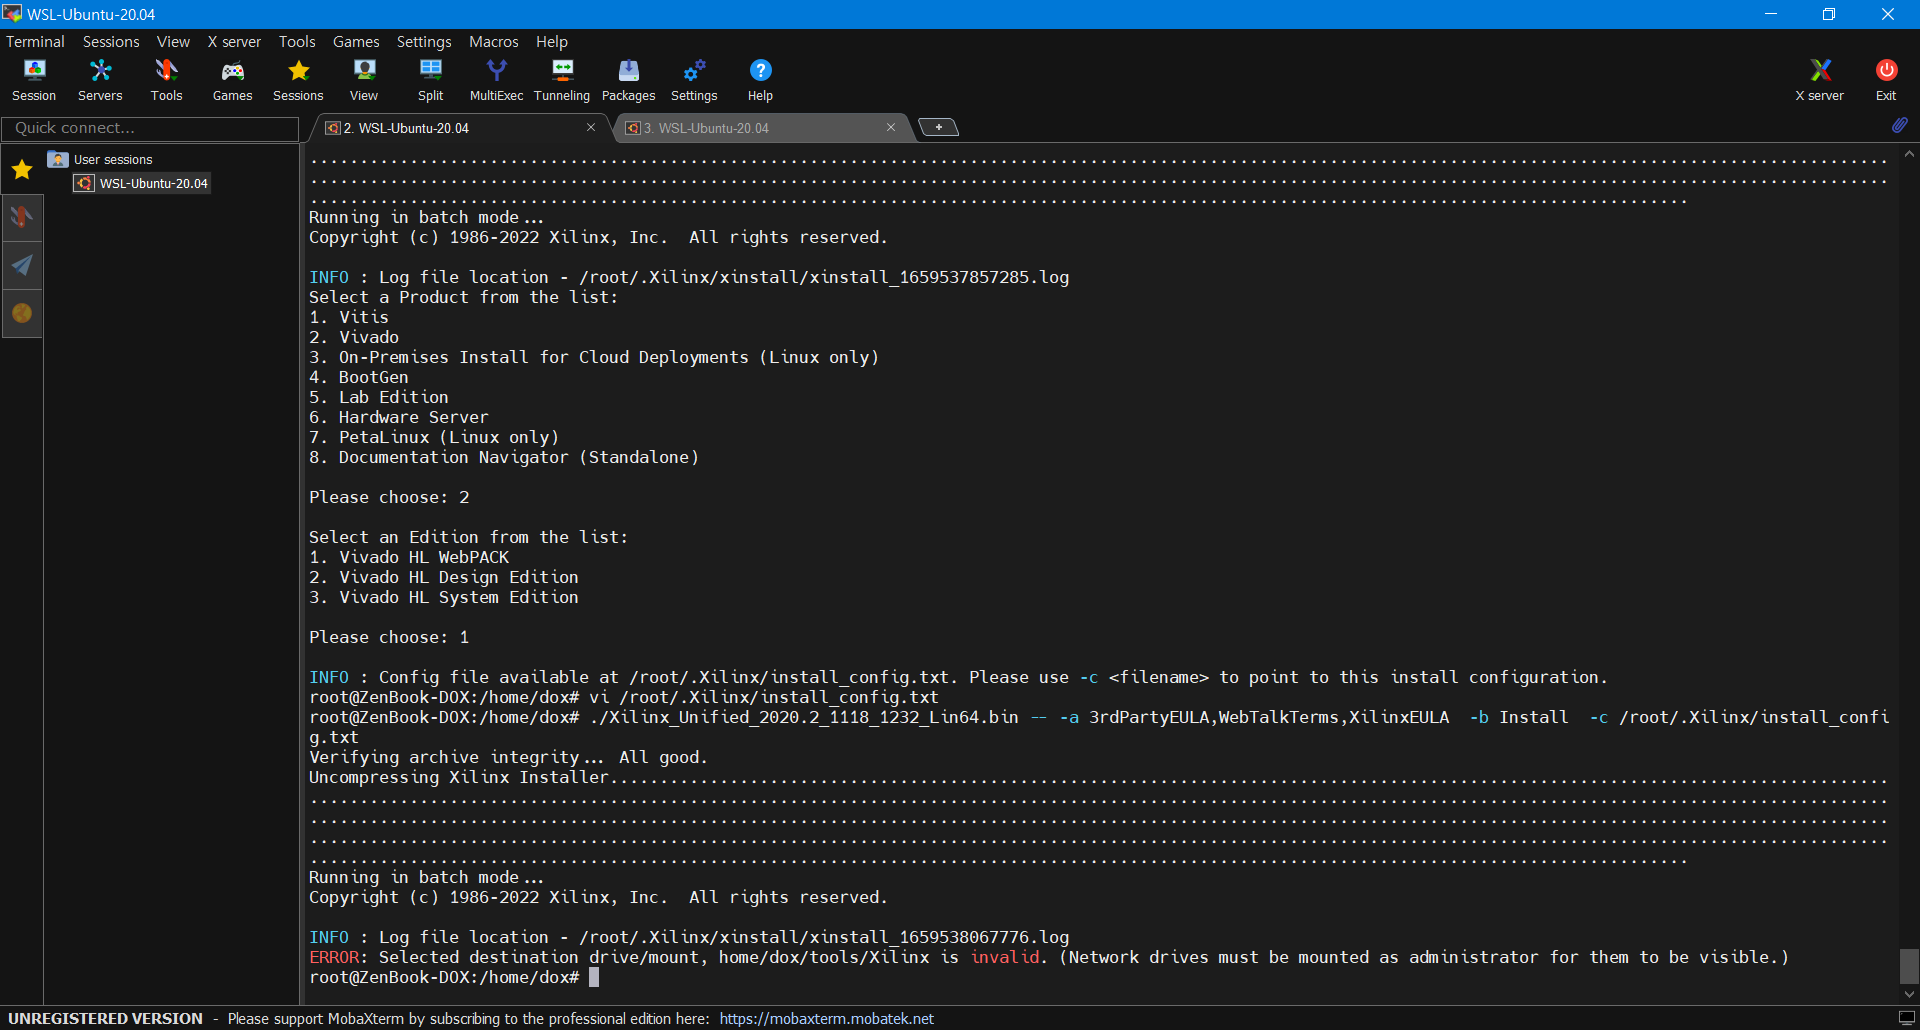Click the Help question mark icon
1920x1030 pixels.
click(760, 79)
